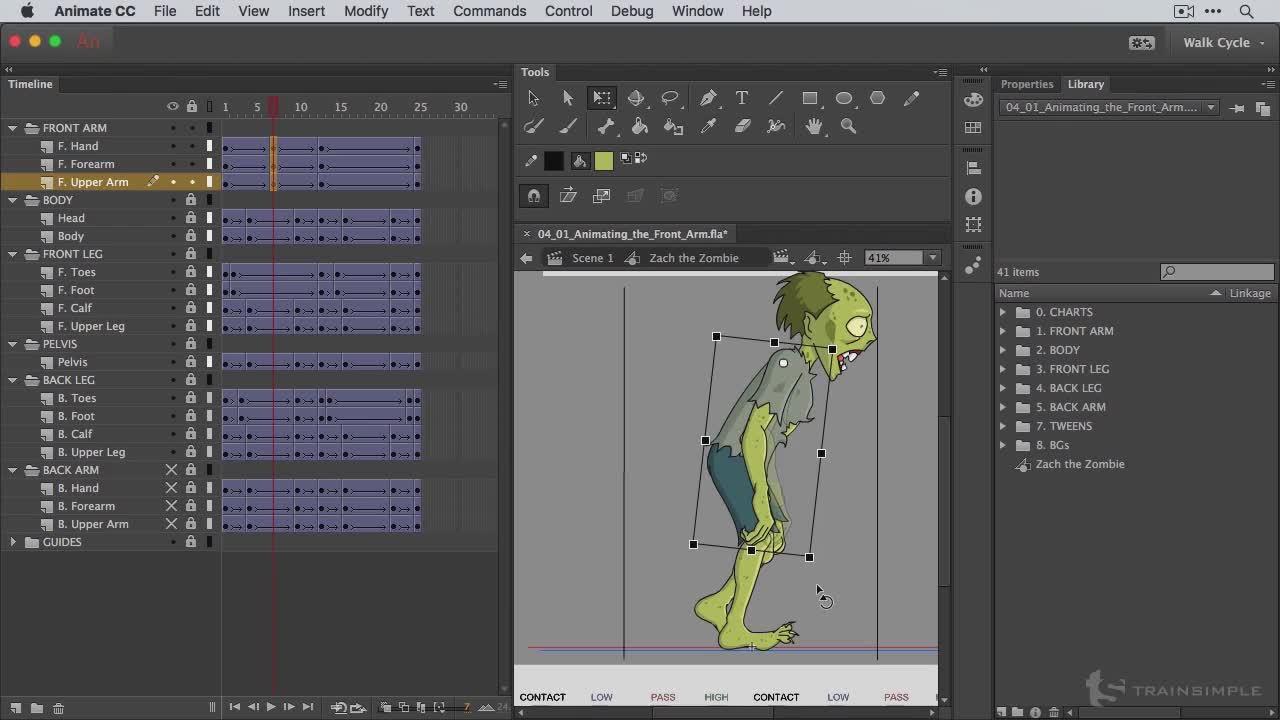Expand the 7. TWEENS library folder
Image resolution: width=1280 pixels, height=720 pixels.
[1003, 426]
